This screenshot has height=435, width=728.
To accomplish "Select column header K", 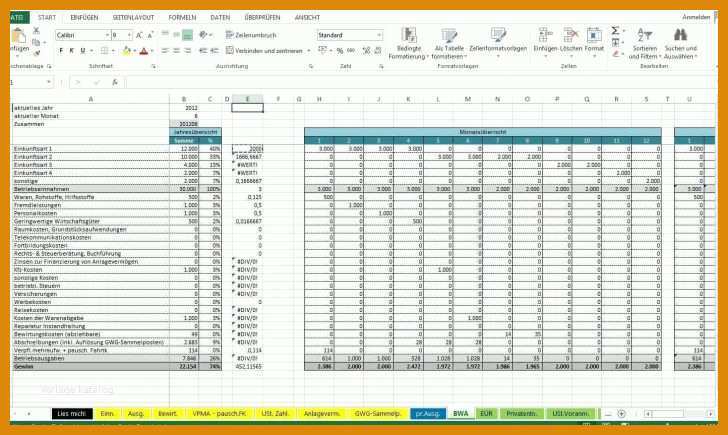I will 408,99.
